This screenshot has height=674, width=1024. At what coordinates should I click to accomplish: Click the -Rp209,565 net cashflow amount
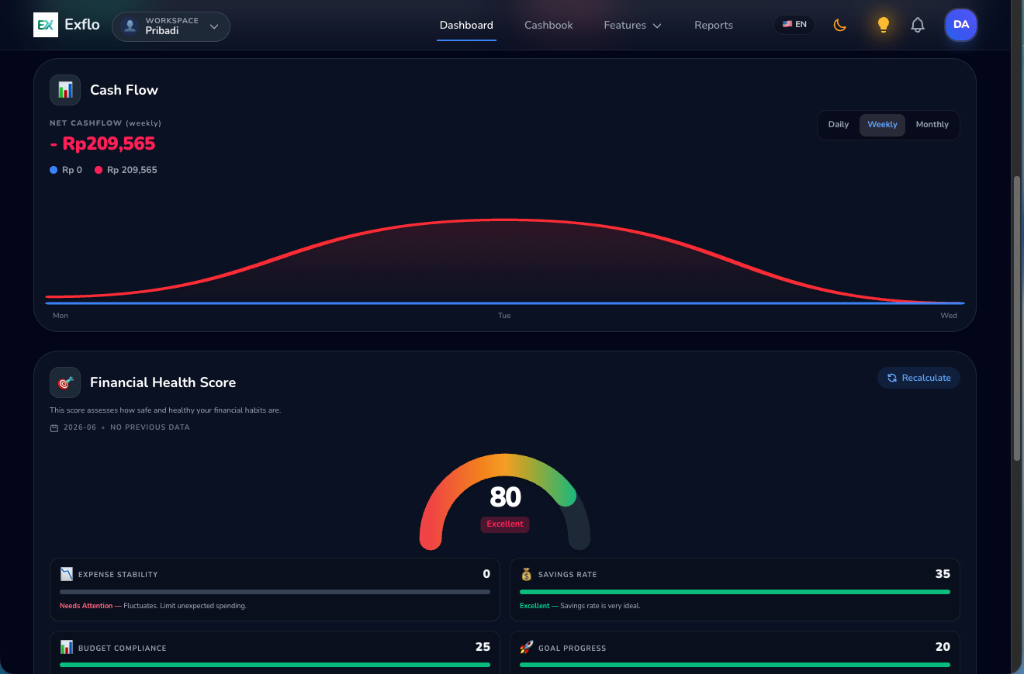[103, 144]
